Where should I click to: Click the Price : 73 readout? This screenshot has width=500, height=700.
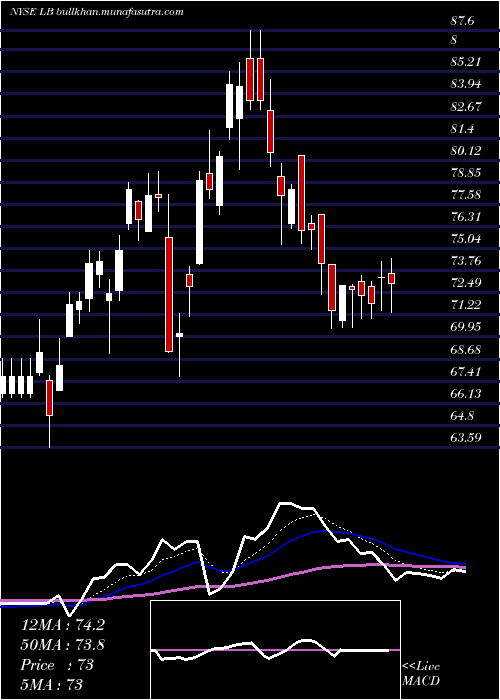point(57,665)
